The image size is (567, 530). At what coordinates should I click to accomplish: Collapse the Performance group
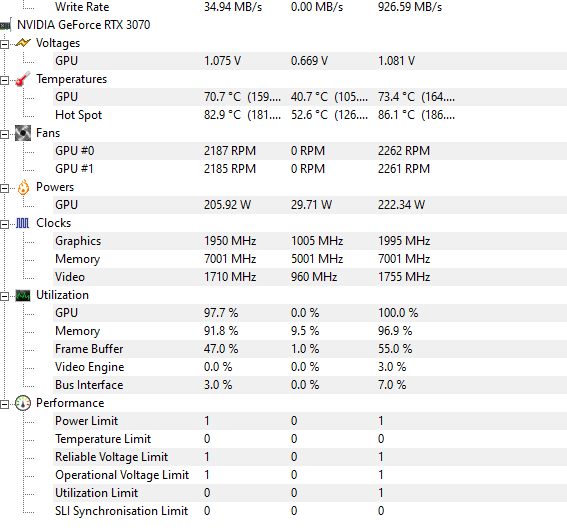pyautogui.click(x=4, y=405)
